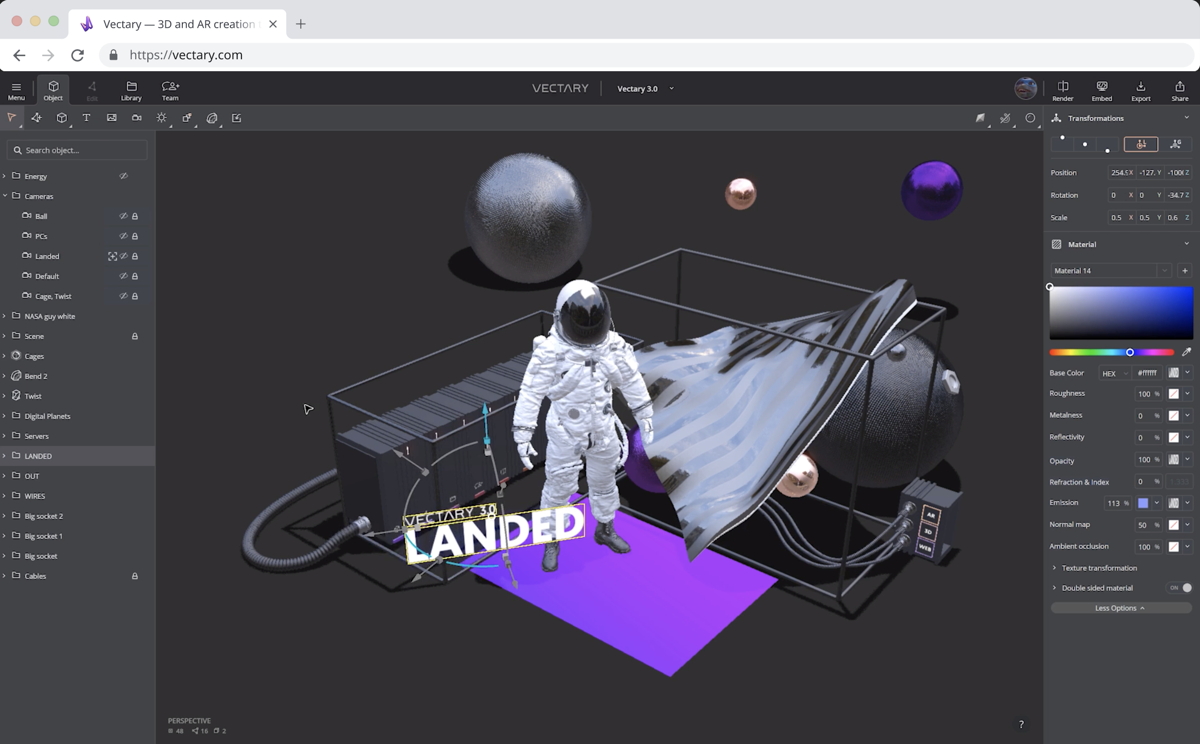Click the Render icon
Screen dimensions: 1200x744
point(1062,90)
